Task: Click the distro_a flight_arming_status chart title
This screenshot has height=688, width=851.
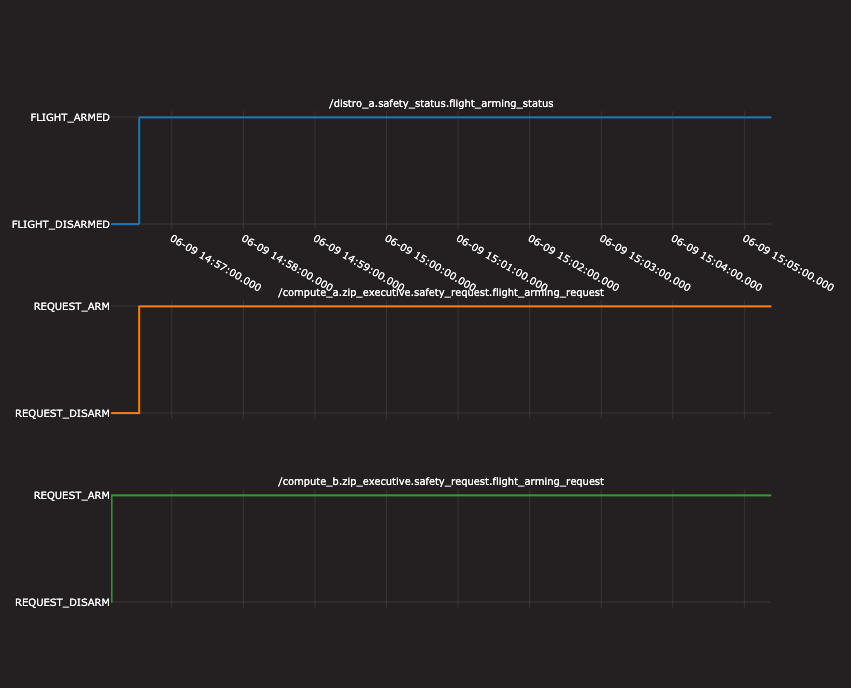Action: [441, 103]
